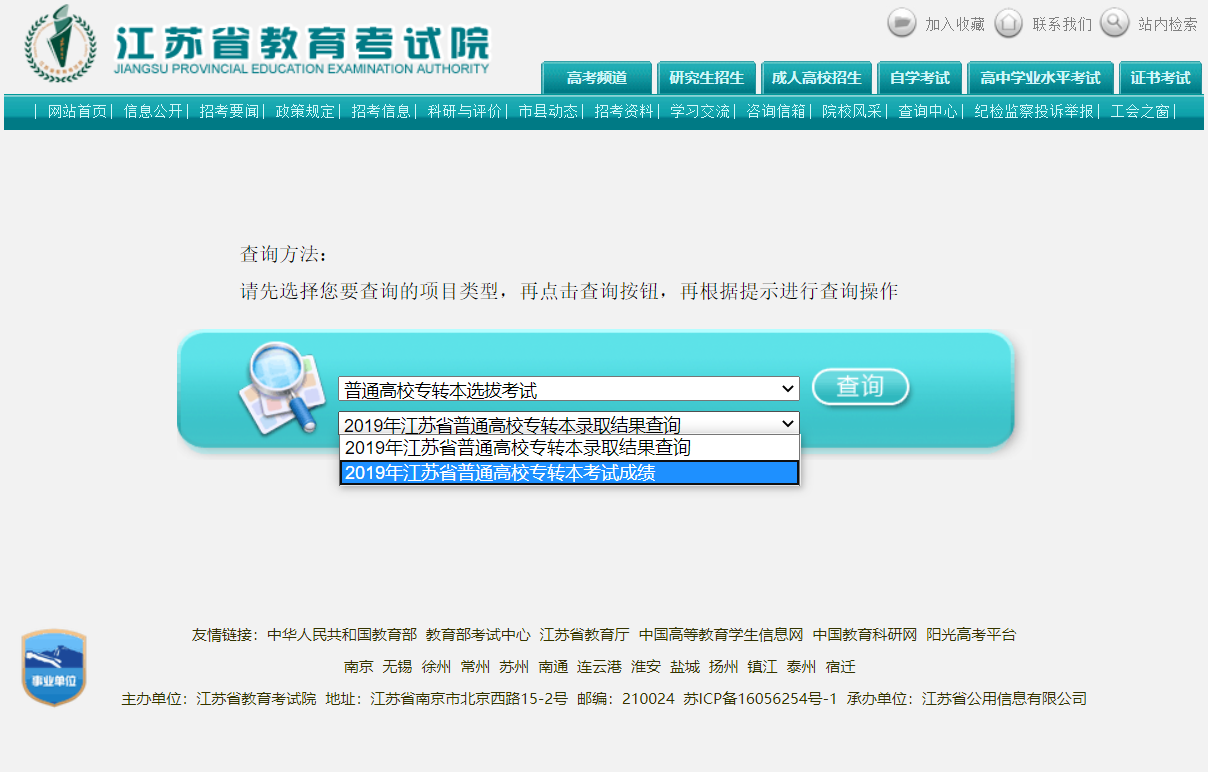Click the 联系我们 house icon
The height and width of the screenshot is (772, 1208).
[1009, 22]
